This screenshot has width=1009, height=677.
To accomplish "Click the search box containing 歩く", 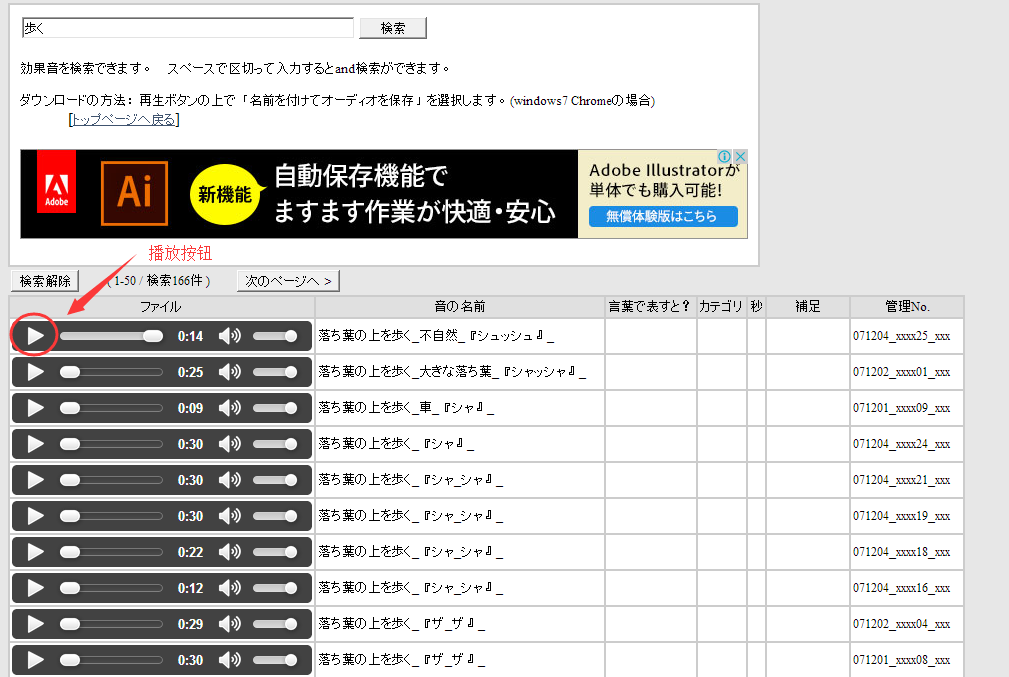I will pyautogui.click(x=188, y=28).
